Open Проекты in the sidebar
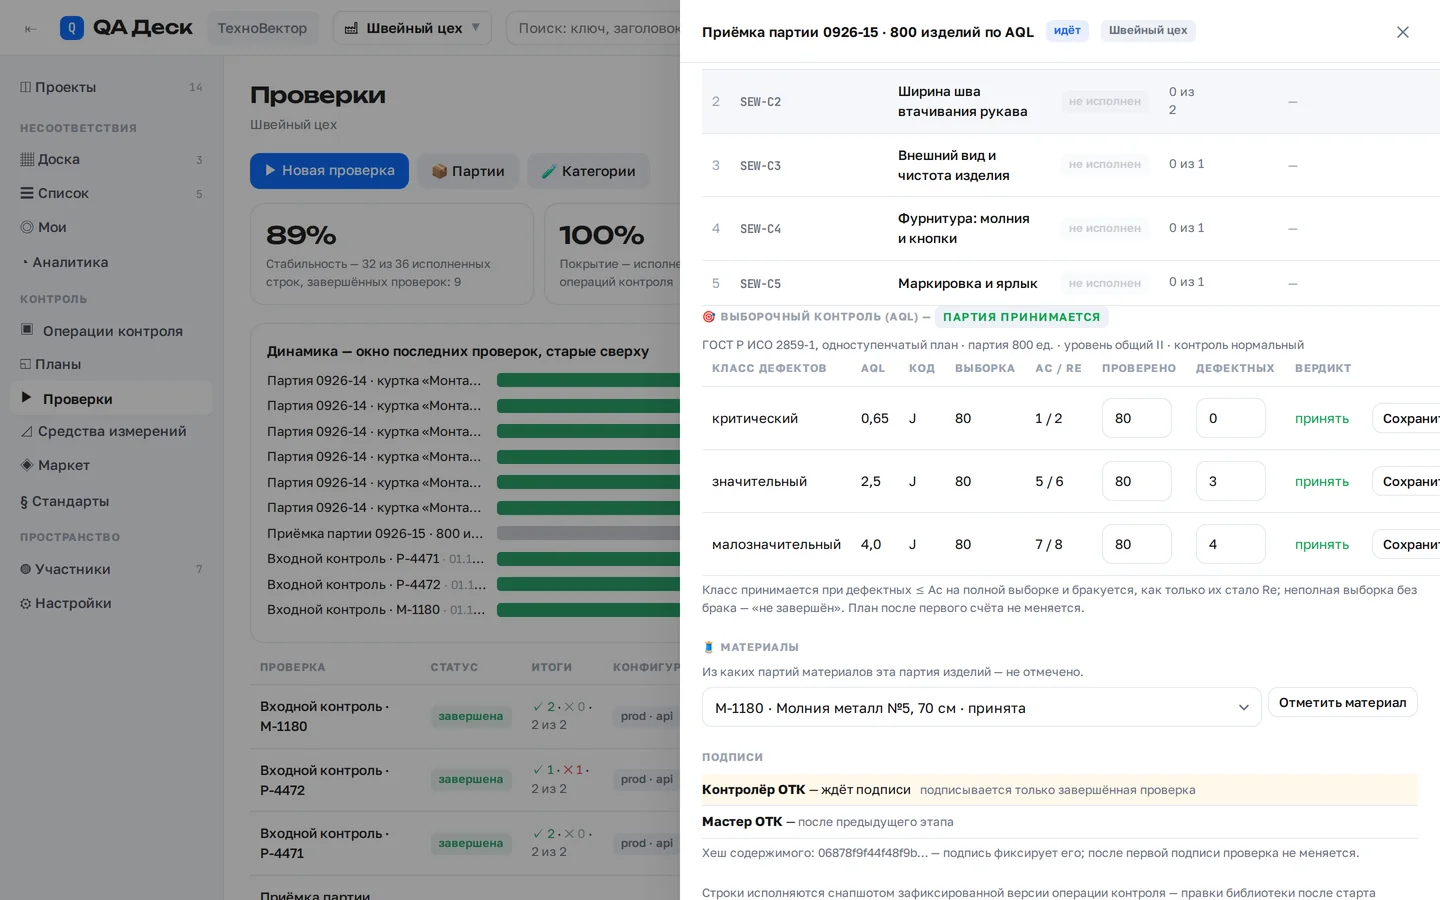1440x900 pixels. [111, 87]
